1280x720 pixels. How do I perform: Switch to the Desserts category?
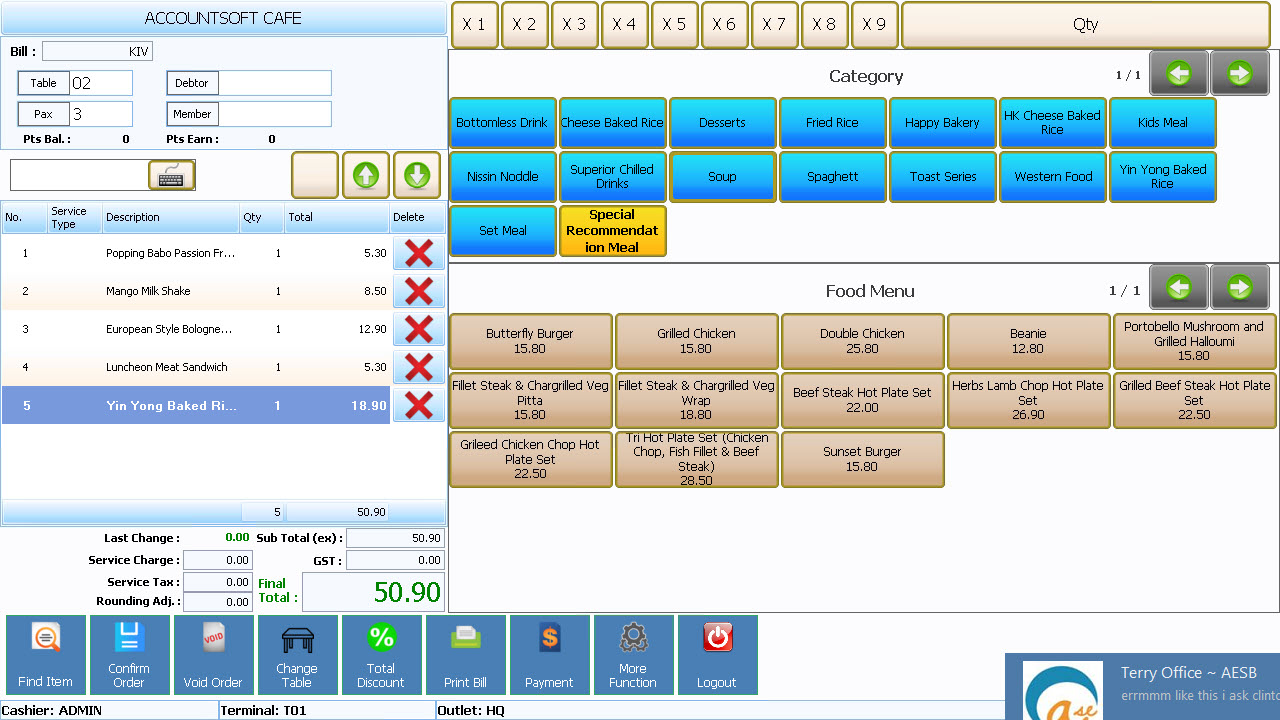(723, 123)
